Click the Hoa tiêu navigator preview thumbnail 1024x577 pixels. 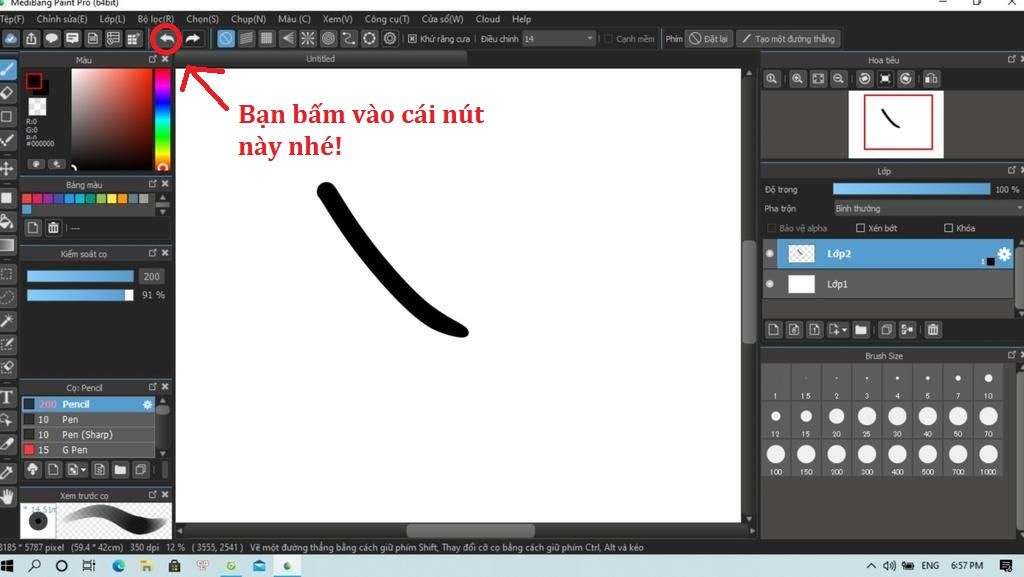point(896,124)
